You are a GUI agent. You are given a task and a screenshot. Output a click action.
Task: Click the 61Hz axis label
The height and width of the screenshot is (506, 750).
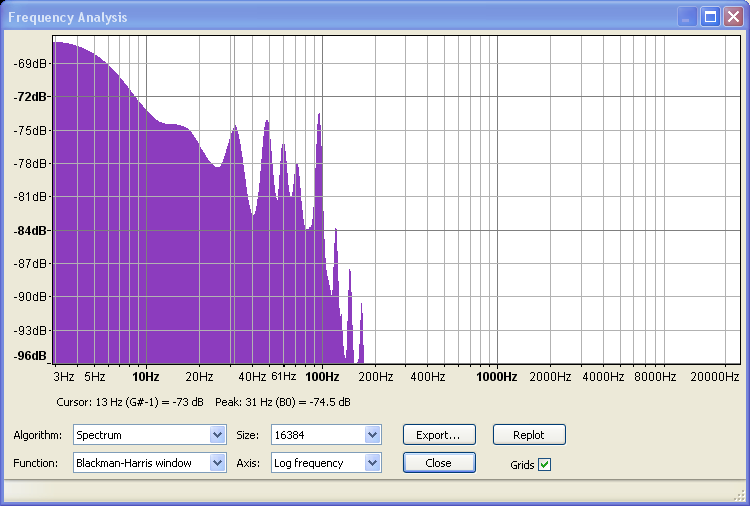(284, 376)
